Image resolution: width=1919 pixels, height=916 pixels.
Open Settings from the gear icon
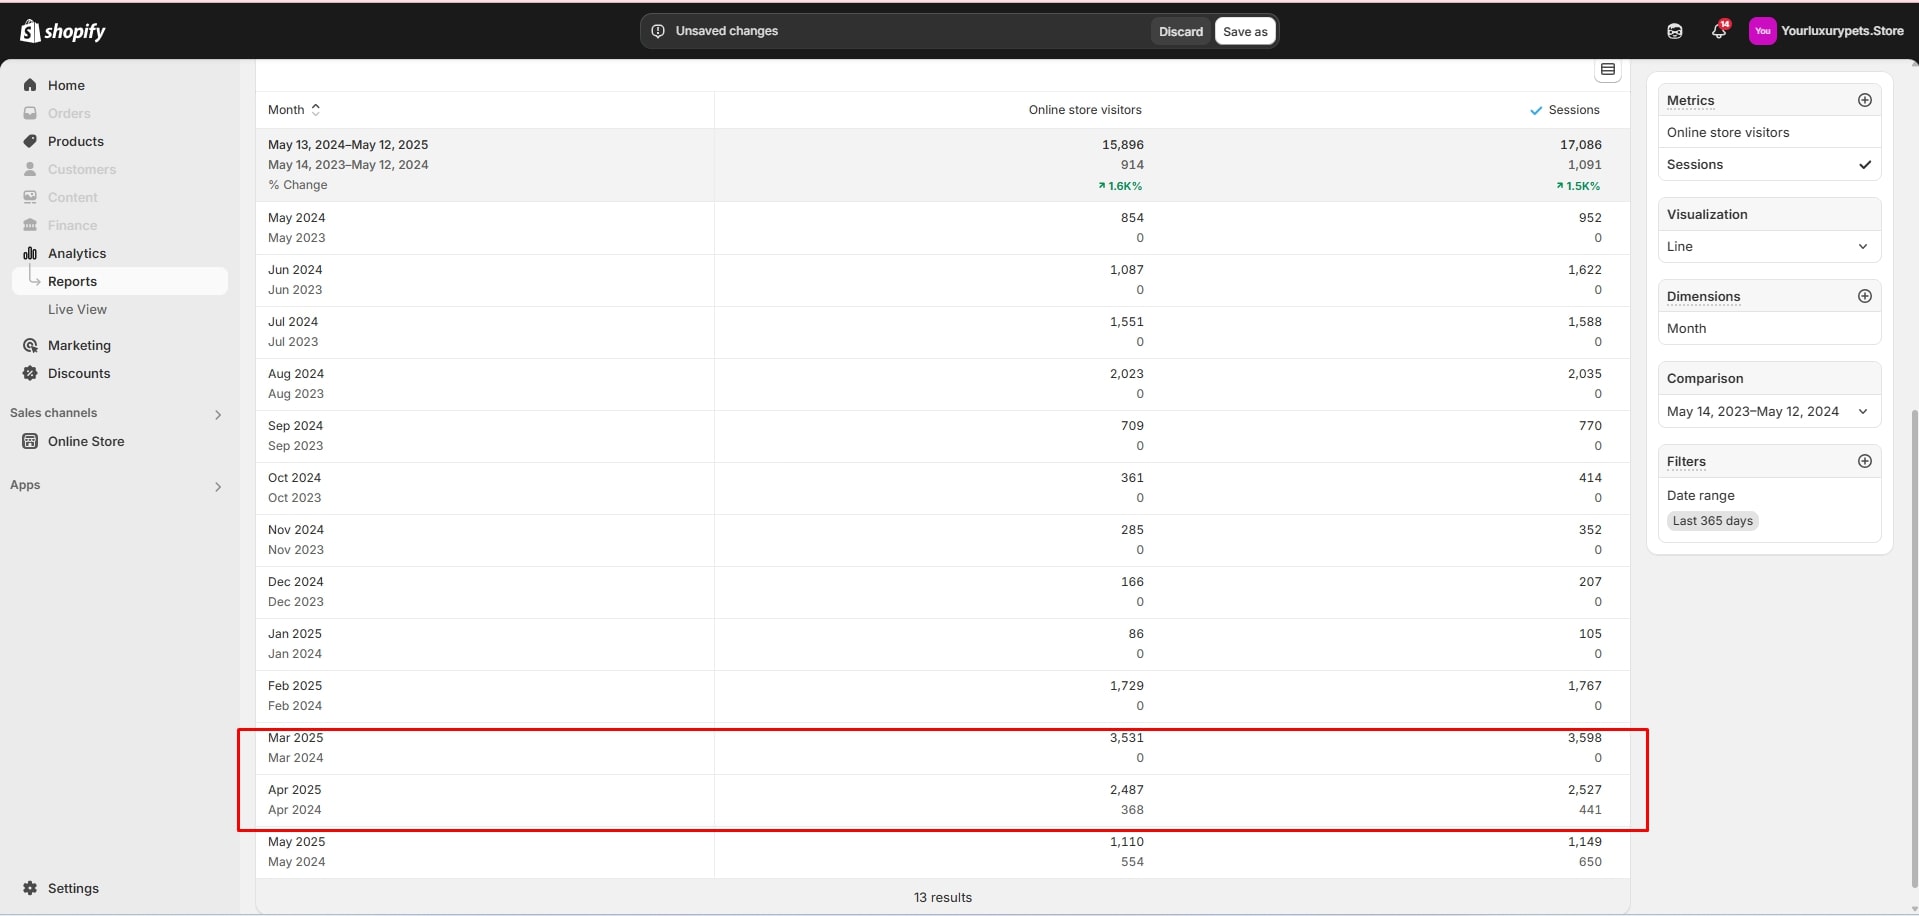point(30,888)
